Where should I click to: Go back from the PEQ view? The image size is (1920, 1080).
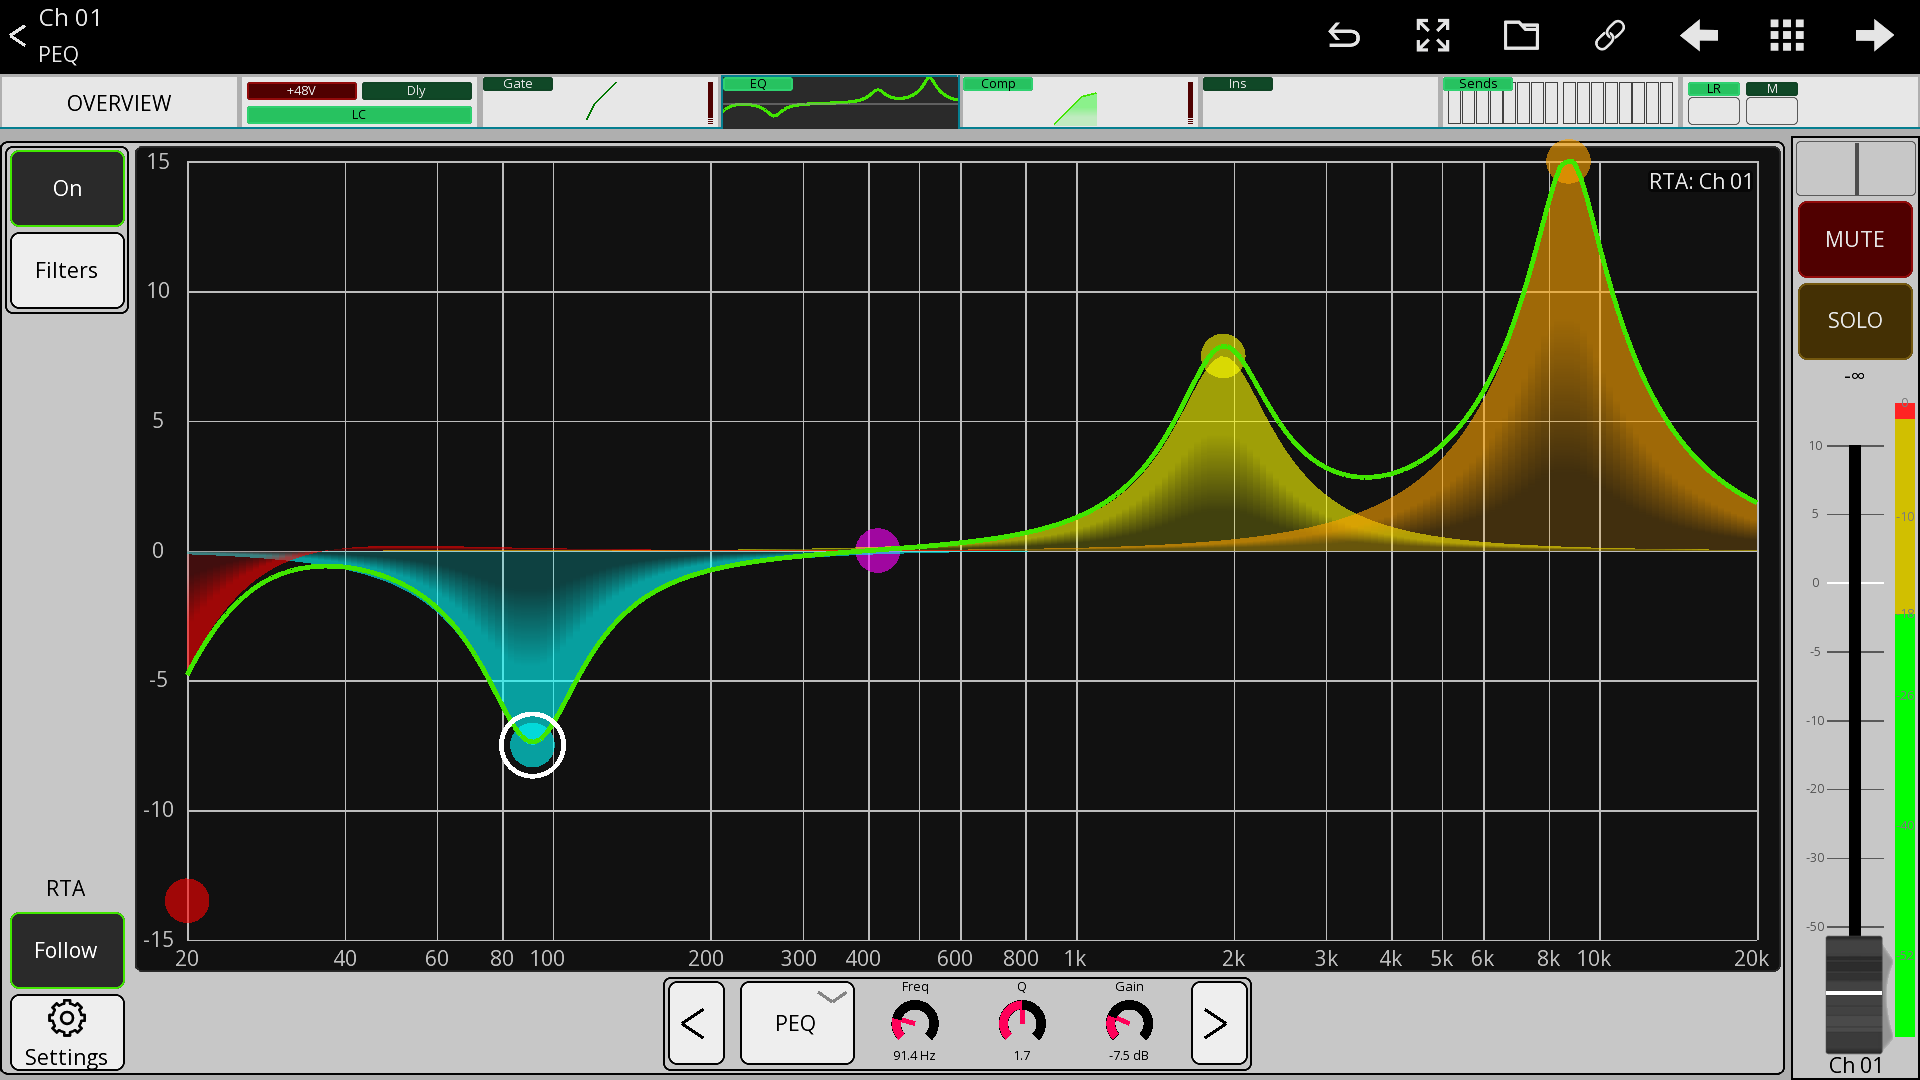(17, 36)
